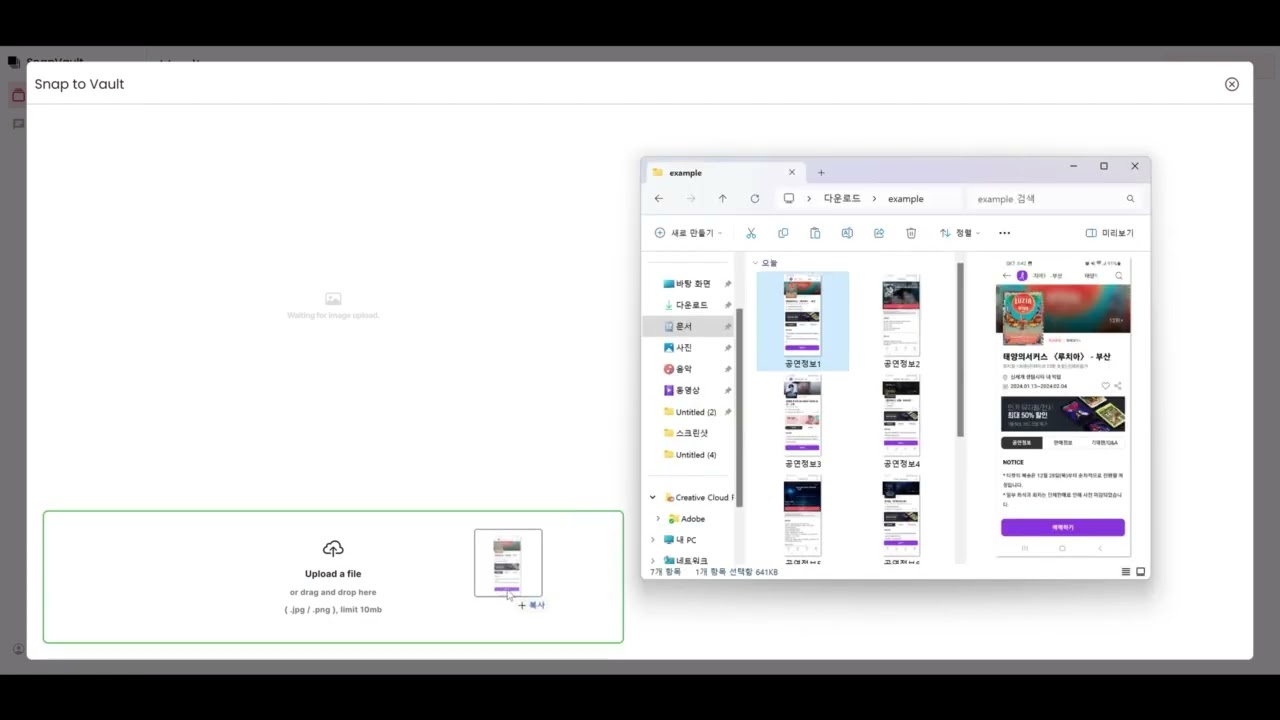This screenshot has height=720, width=1280.
Task: Click the Copy icon in Explorer toolbar
Action: click(x=783, y=233)
